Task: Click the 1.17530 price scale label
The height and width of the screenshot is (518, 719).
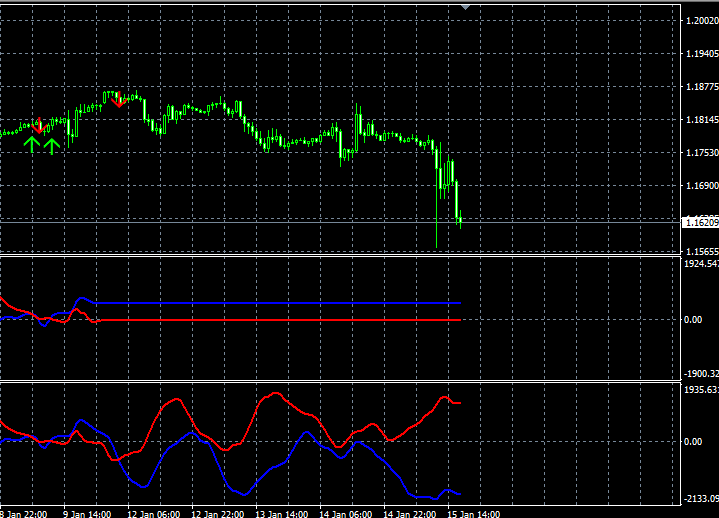Action: click(x=702, y=153)
